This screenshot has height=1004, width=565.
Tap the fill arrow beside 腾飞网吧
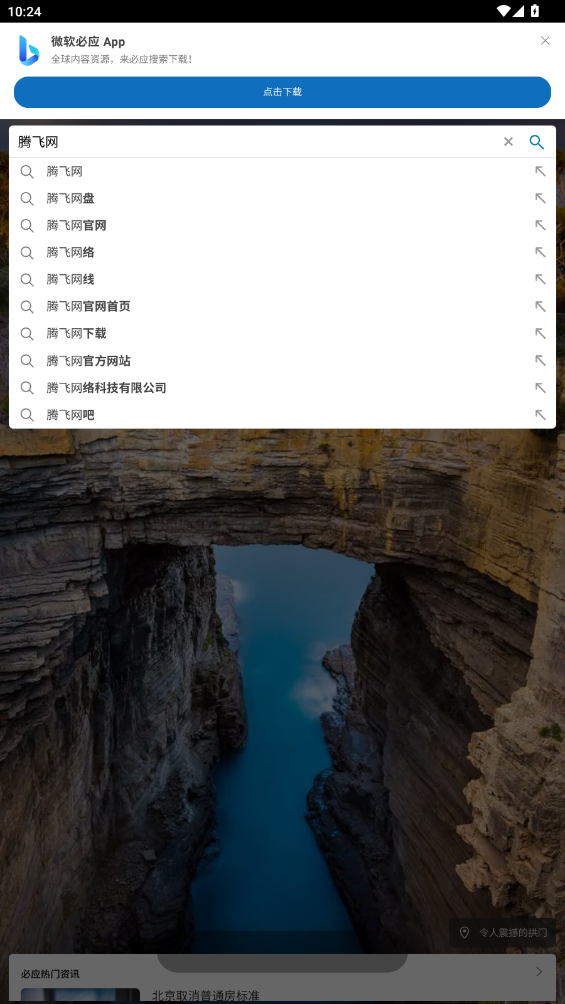pyautogui.click(x=540, y=415)
